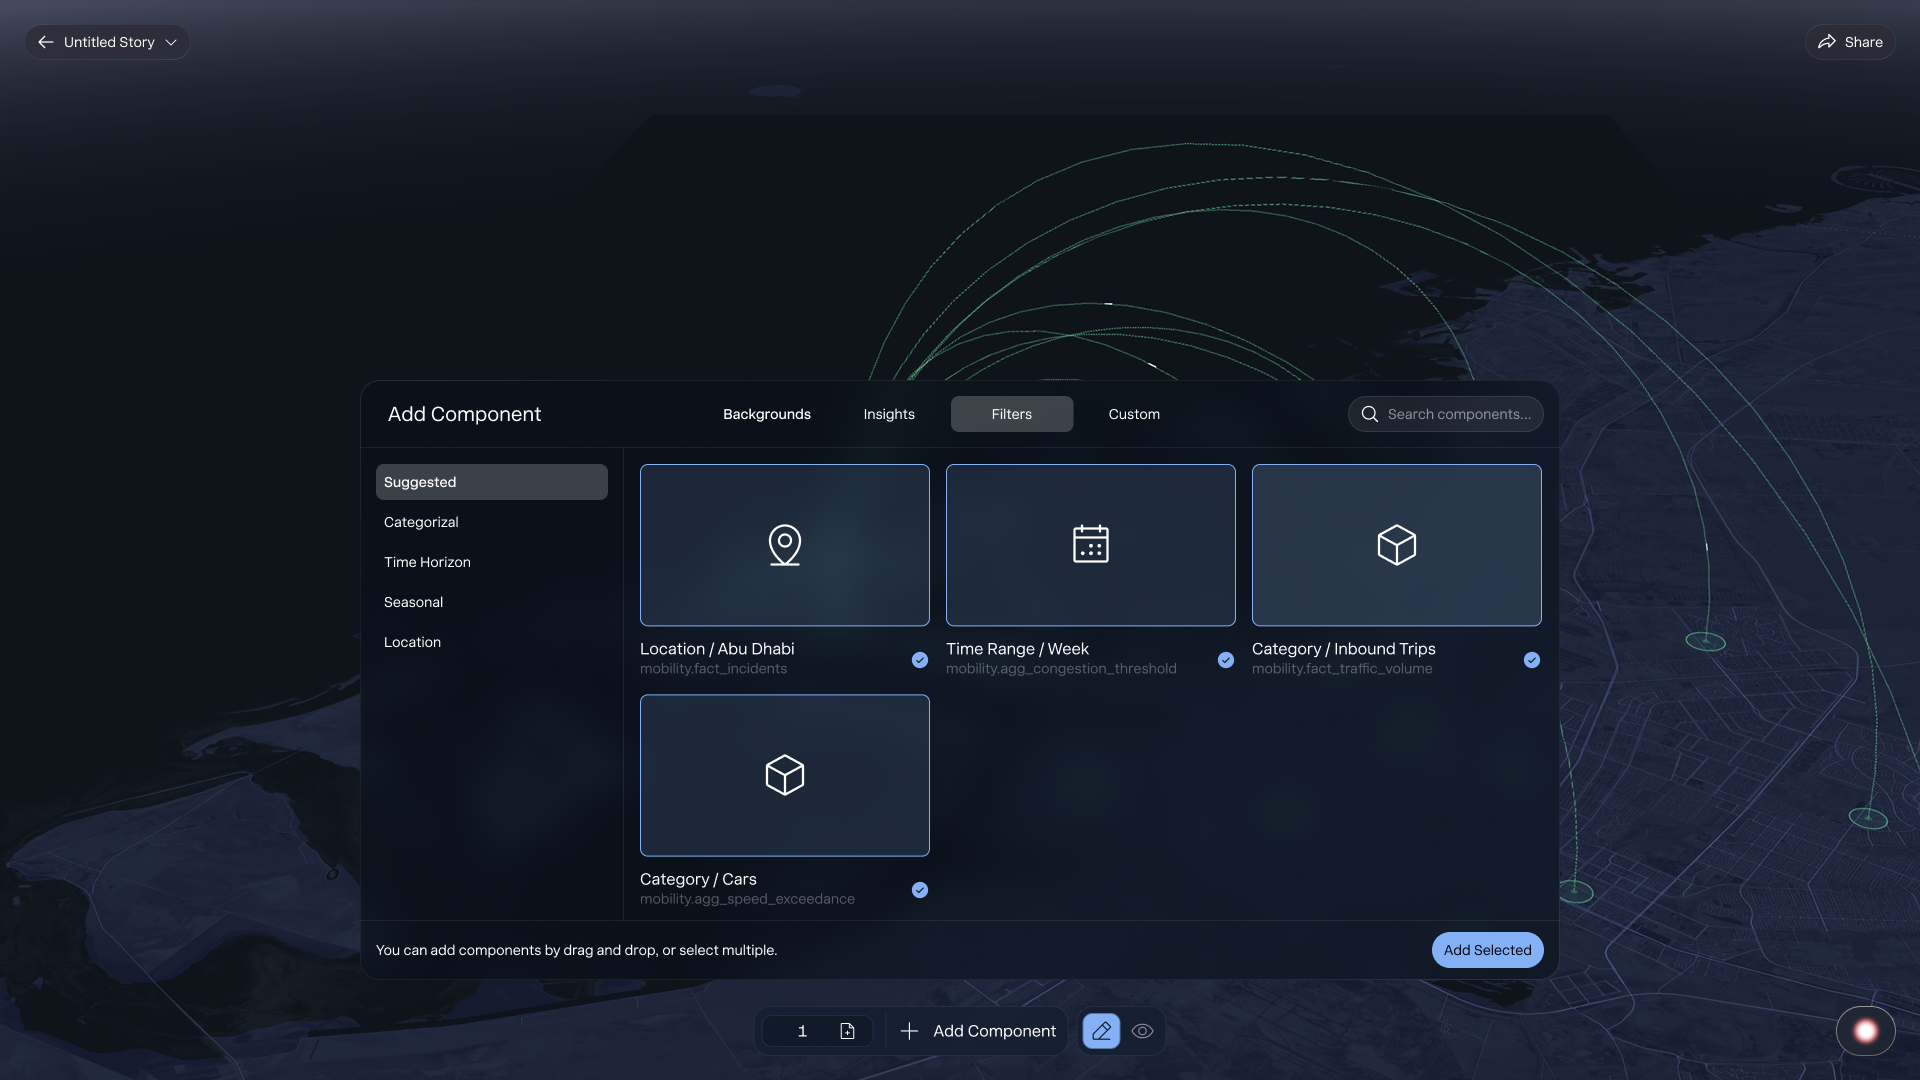Click the search components input field

pyautogui.click(x=1455, y=413)
